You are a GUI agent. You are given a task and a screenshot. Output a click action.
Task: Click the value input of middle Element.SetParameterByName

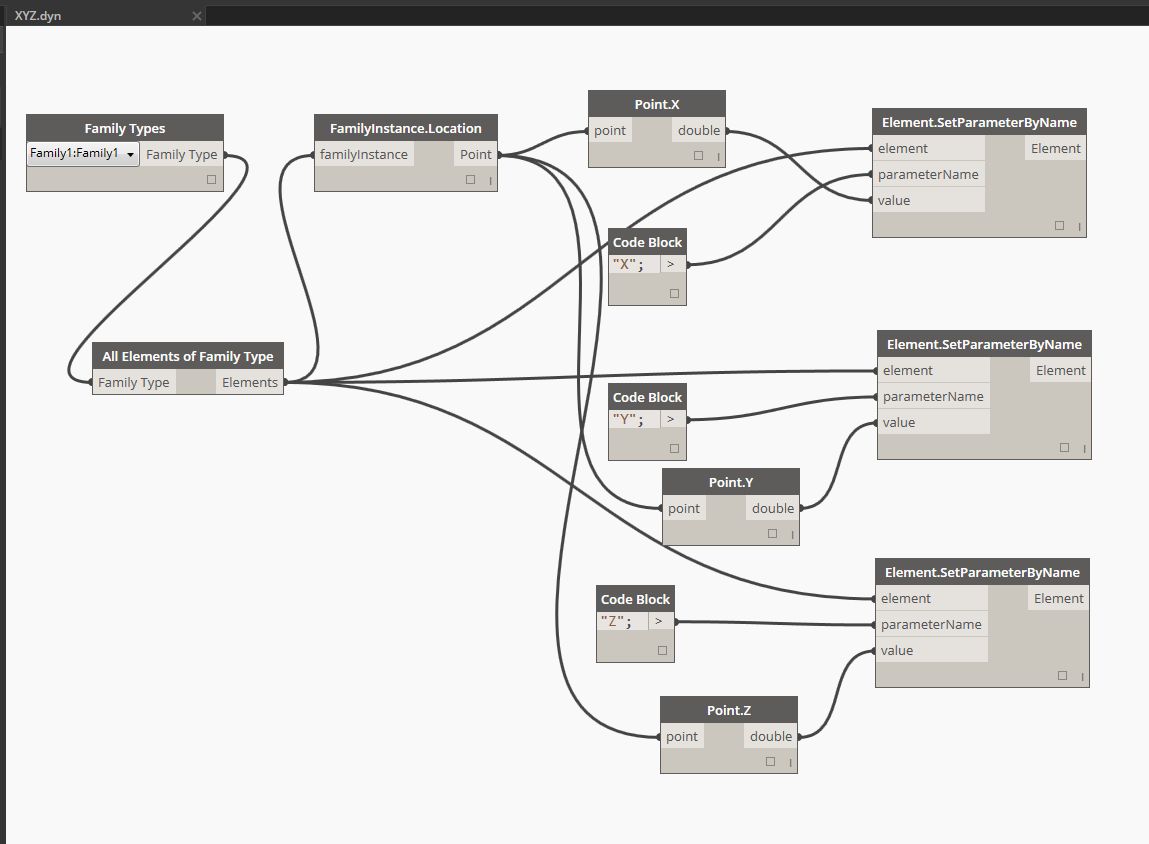click(x=898, y=422)
